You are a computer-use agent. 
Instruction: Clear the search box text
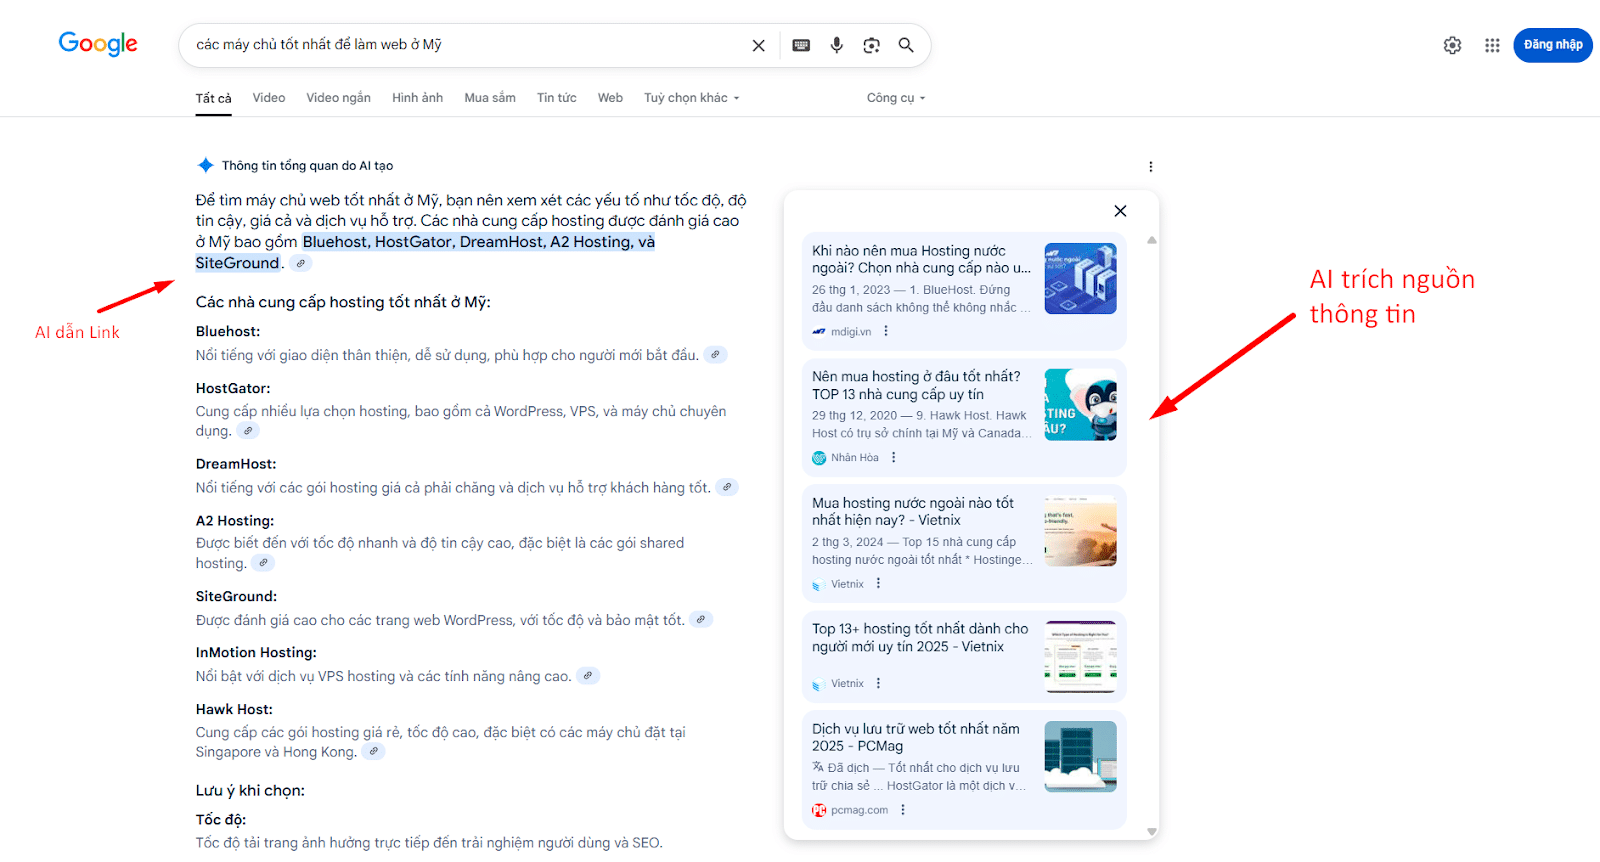pos(758,46)
